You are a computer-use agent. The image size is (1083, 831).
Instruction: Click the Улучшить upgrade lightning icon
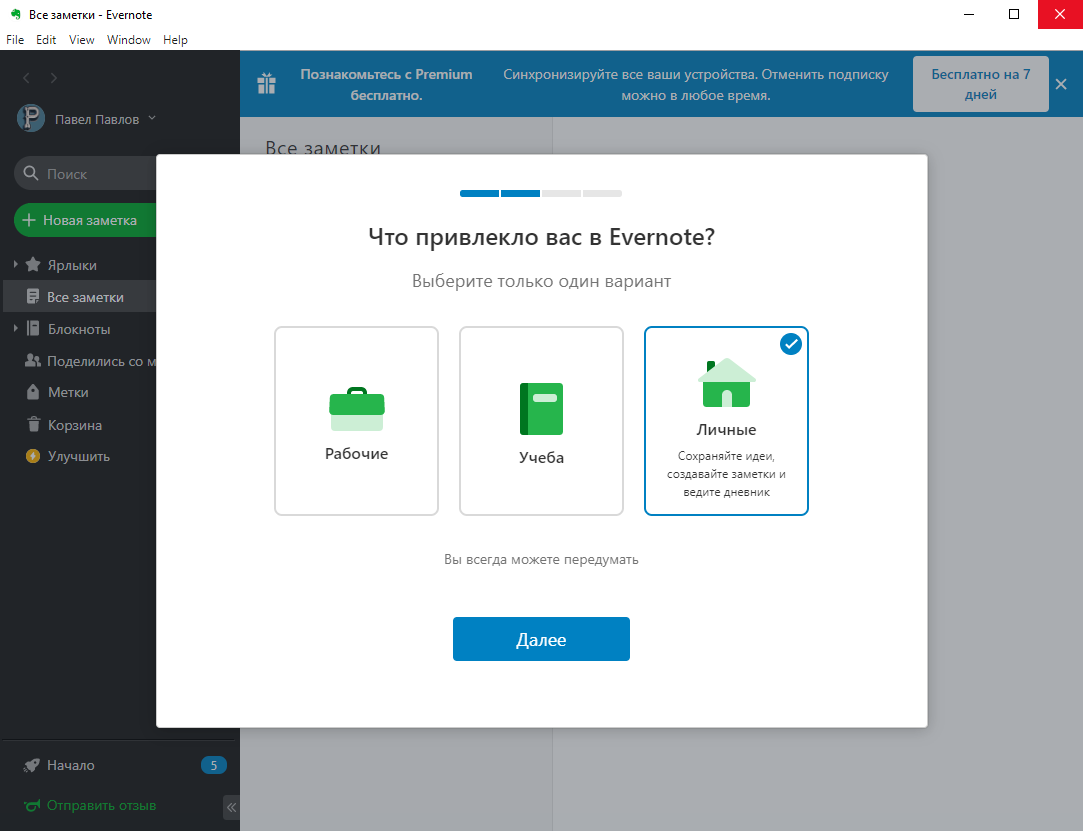click(32, 456)
